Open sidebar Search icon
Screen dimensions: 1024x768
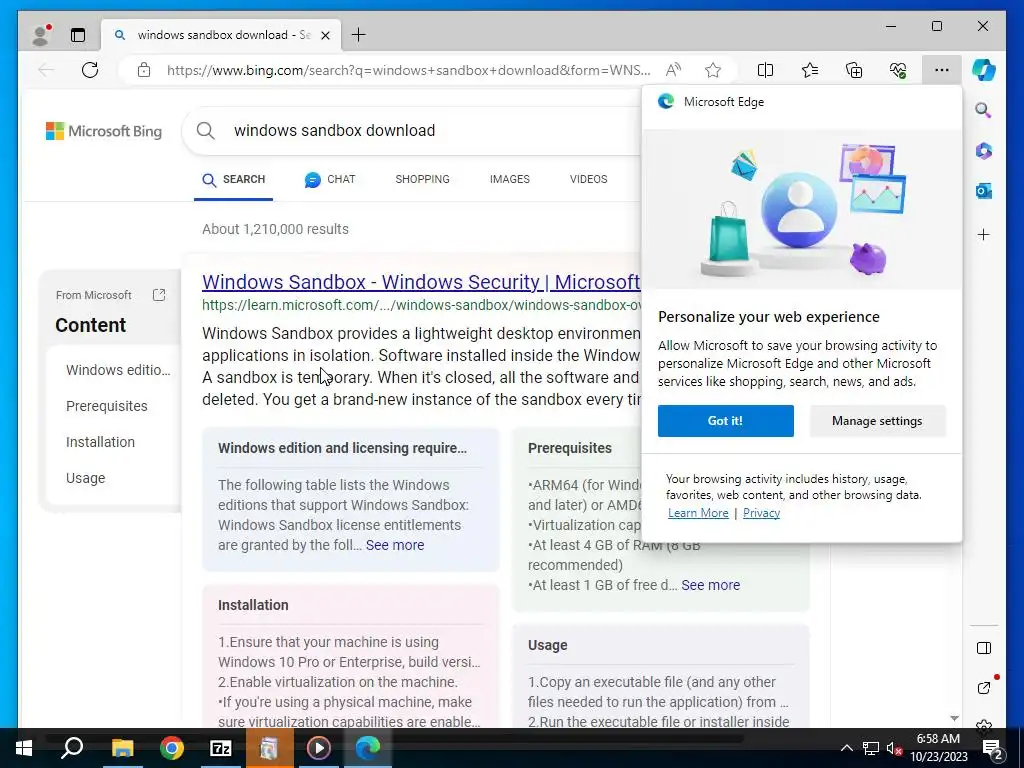[984, 110]
